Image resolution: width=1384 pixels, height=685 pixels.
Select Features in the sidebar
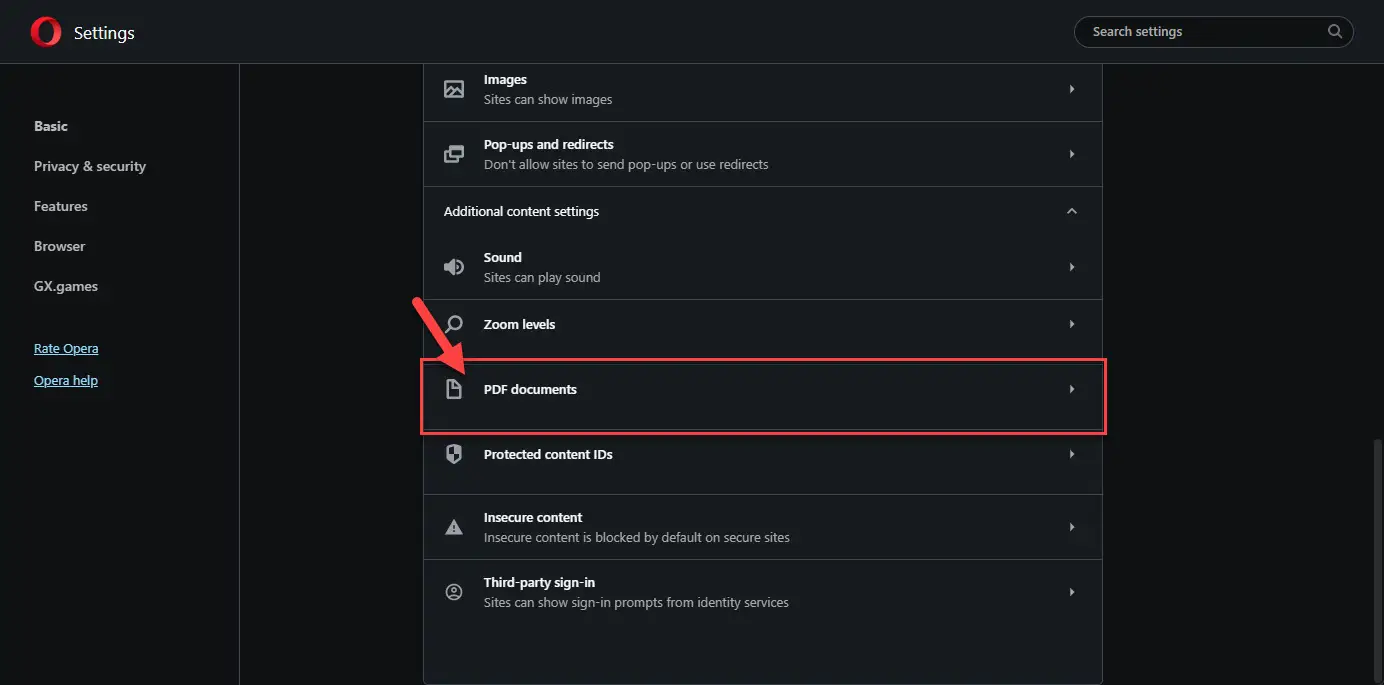coord(61,206)
